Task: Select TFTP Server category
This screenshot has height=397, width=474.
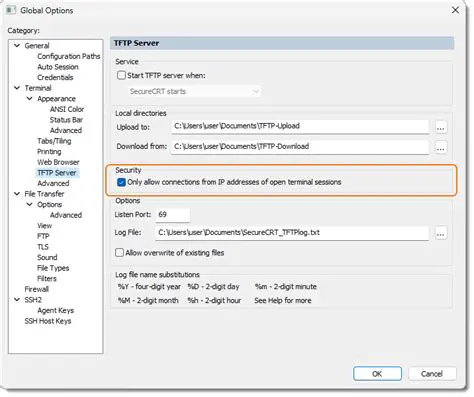Action: click(x=57, y=173)
